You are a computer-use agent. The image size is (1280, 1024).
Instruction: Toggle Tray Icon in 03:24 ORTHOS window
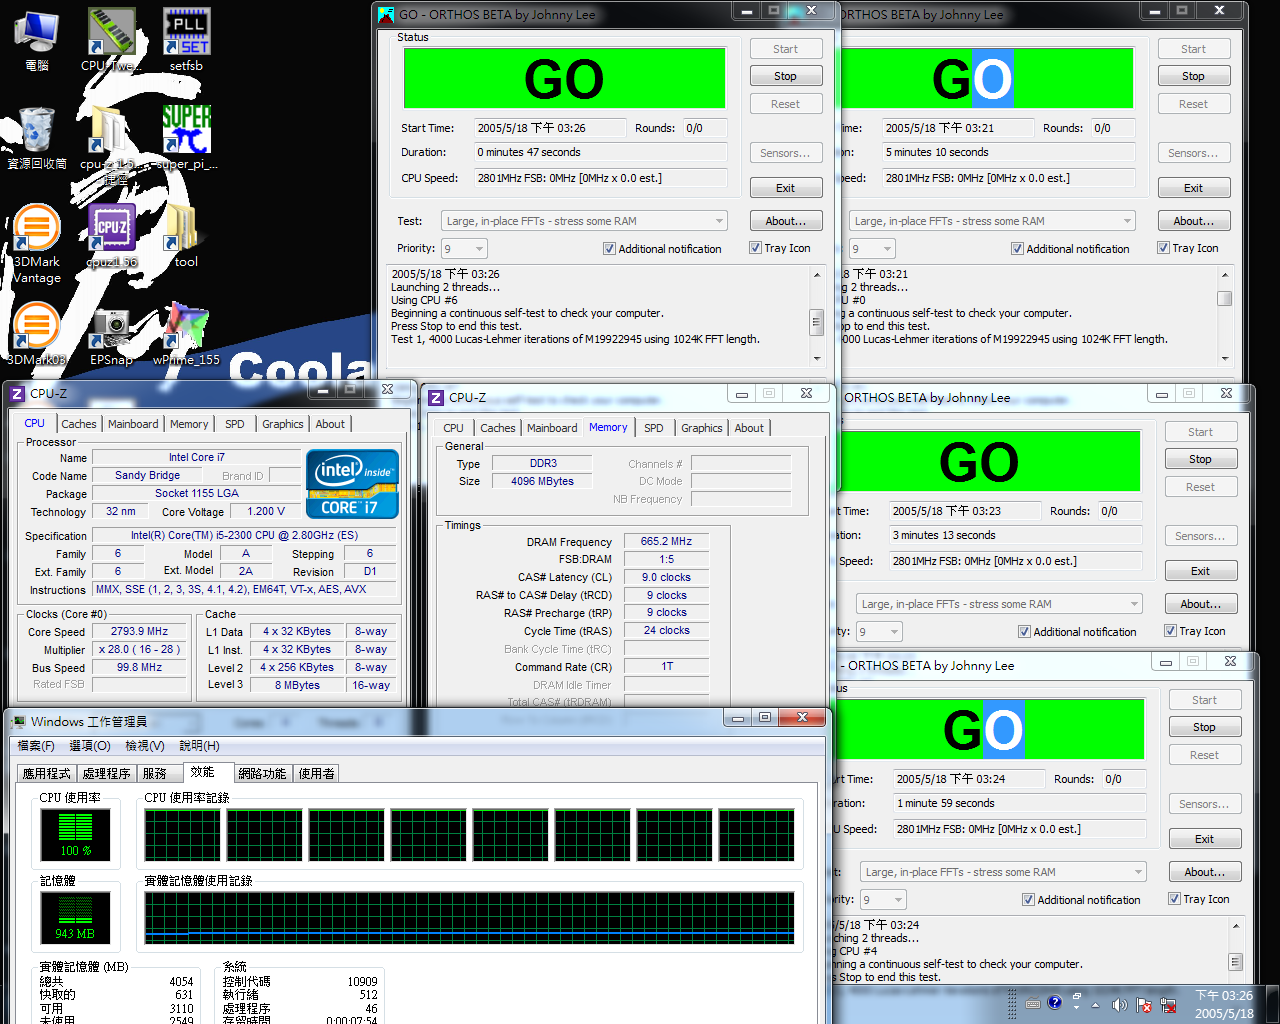tap(1175, 899)
